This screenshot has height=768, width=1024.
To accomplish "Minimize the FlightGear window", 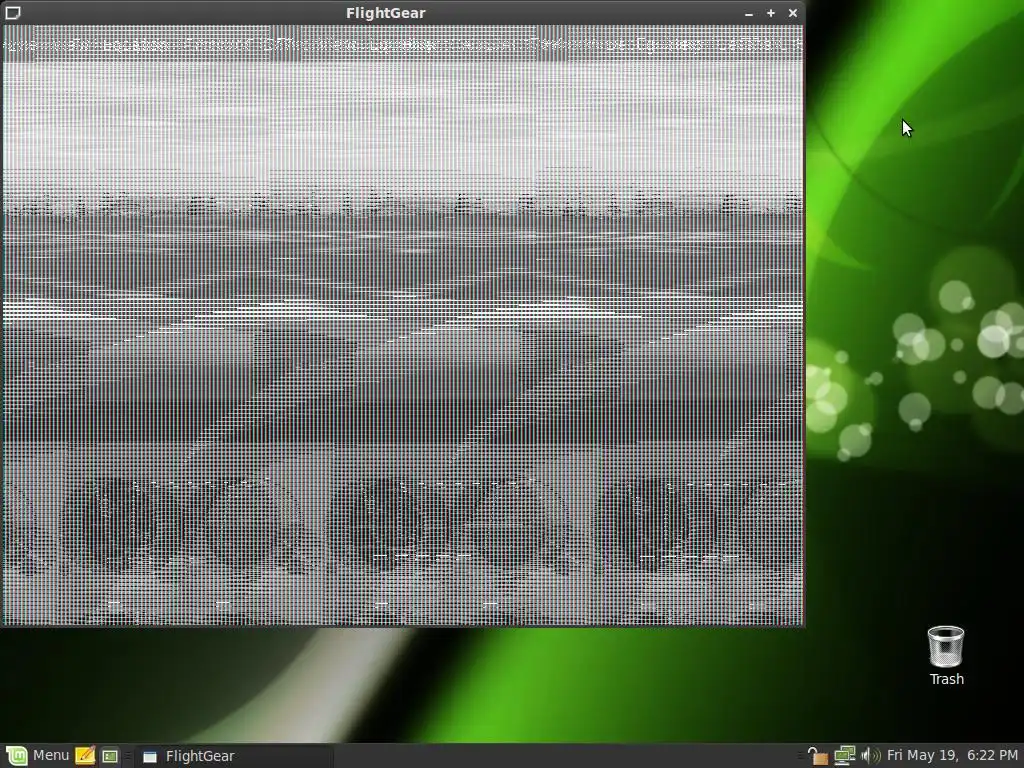I will pyautogui.click(x=748, y=13).
